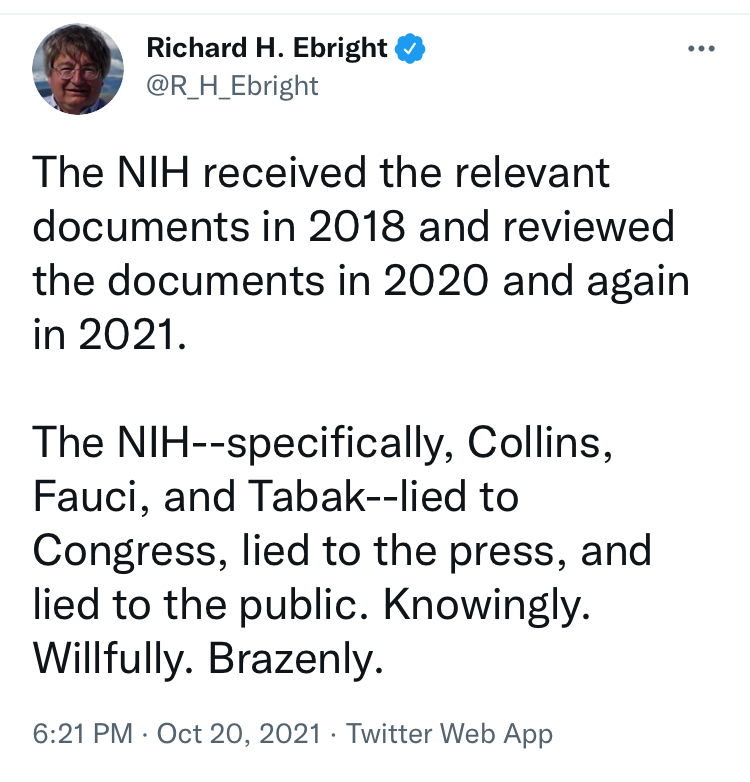Open the @R_H_Ebright handle link
Viewport: 750px width, 782px height.
click(232, 86)
